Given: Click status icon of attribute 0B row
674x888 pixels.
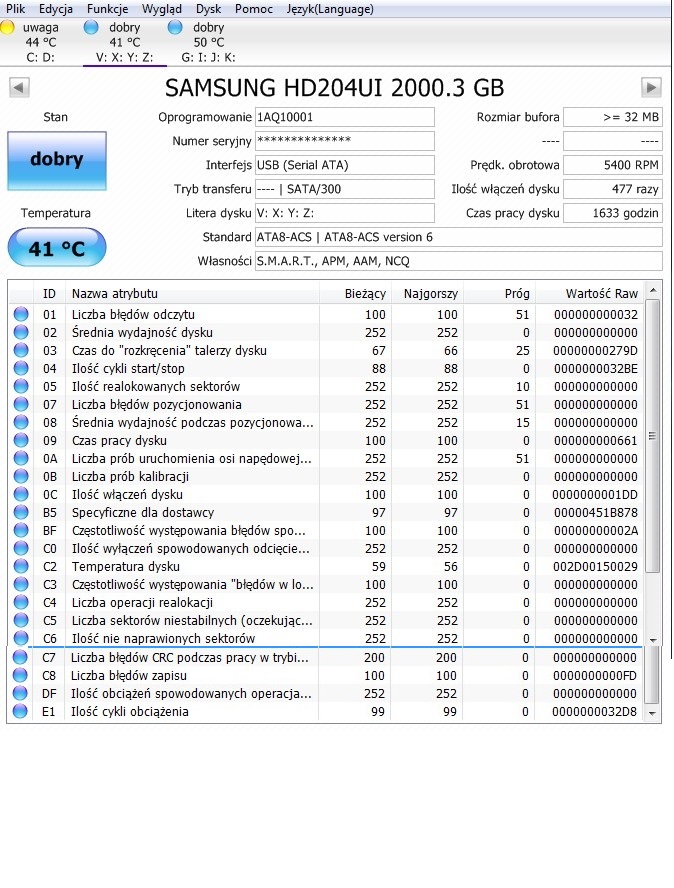Looking at the screenshot, I should [21, 477].
